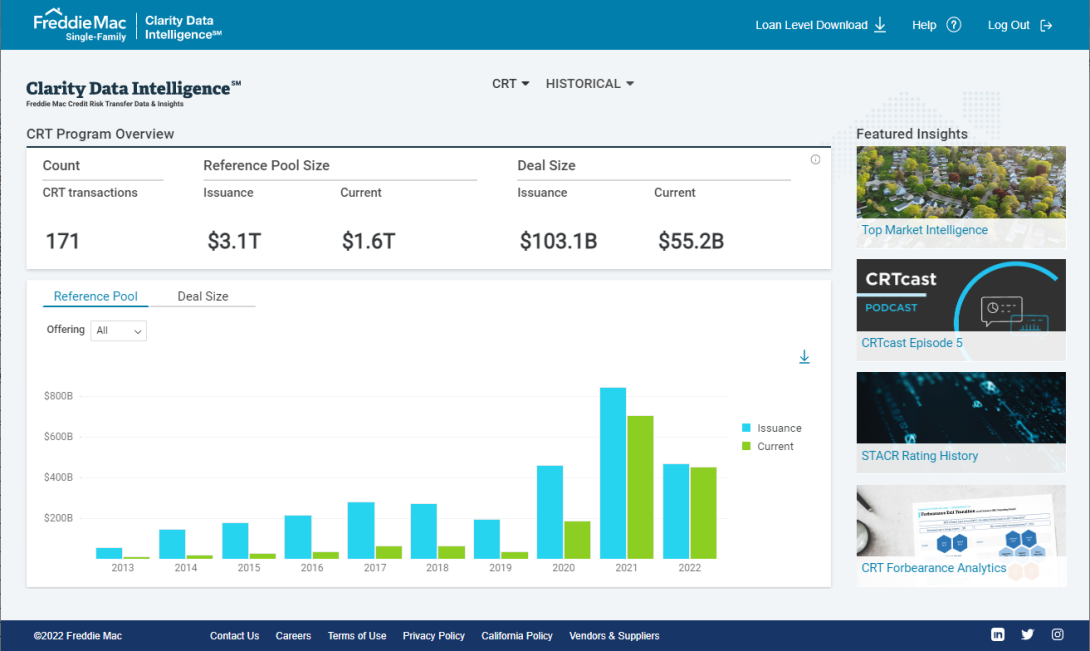The width and height of the screenshot is (1090, 651).
Task: Click the Log Out link
Action: 1009,25
